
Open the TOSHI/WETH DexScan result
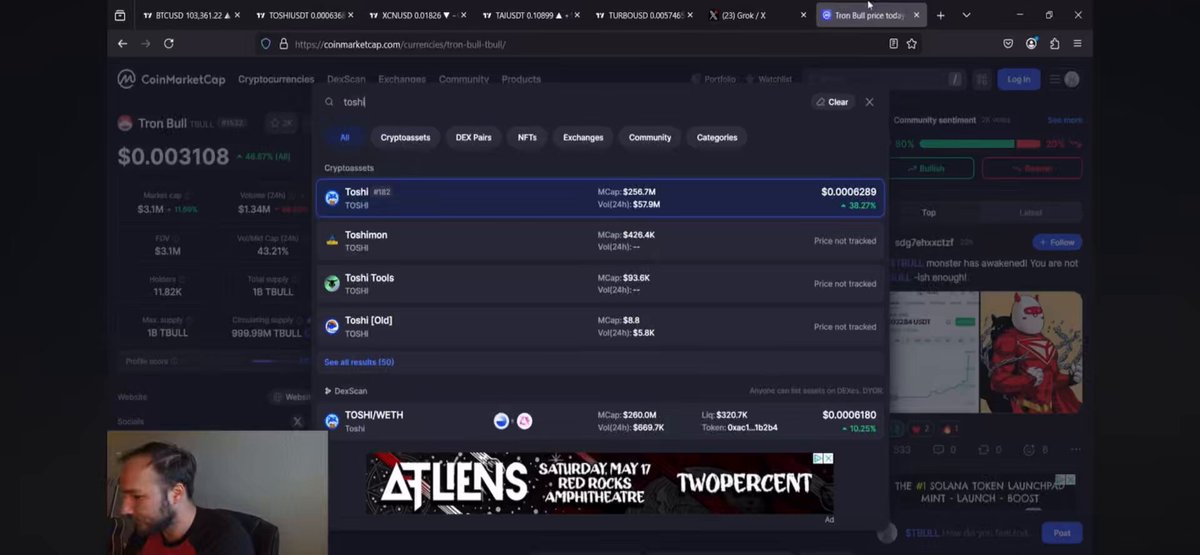coord(600,421)
